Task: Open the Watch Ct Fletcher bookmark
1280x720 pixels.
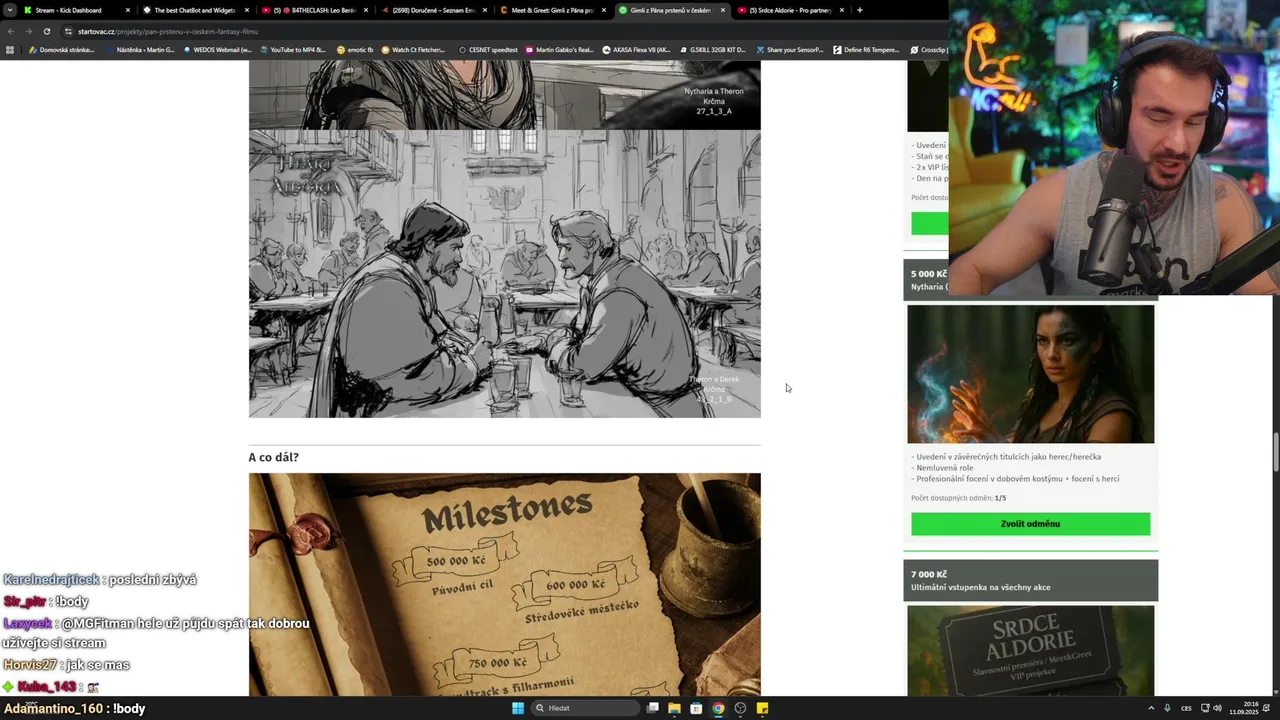Action: [413, 49]
